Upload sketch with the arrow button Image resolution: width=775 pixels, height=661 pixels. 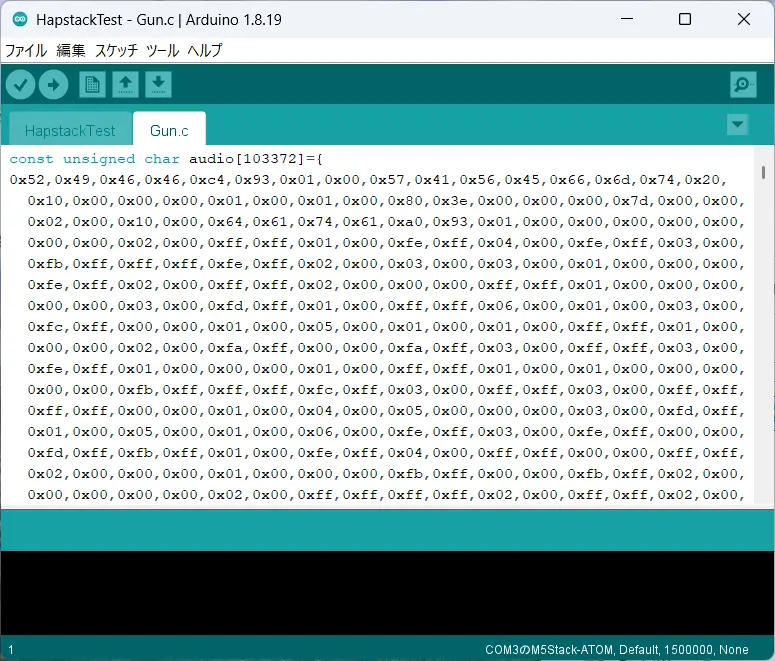[53, 85]
